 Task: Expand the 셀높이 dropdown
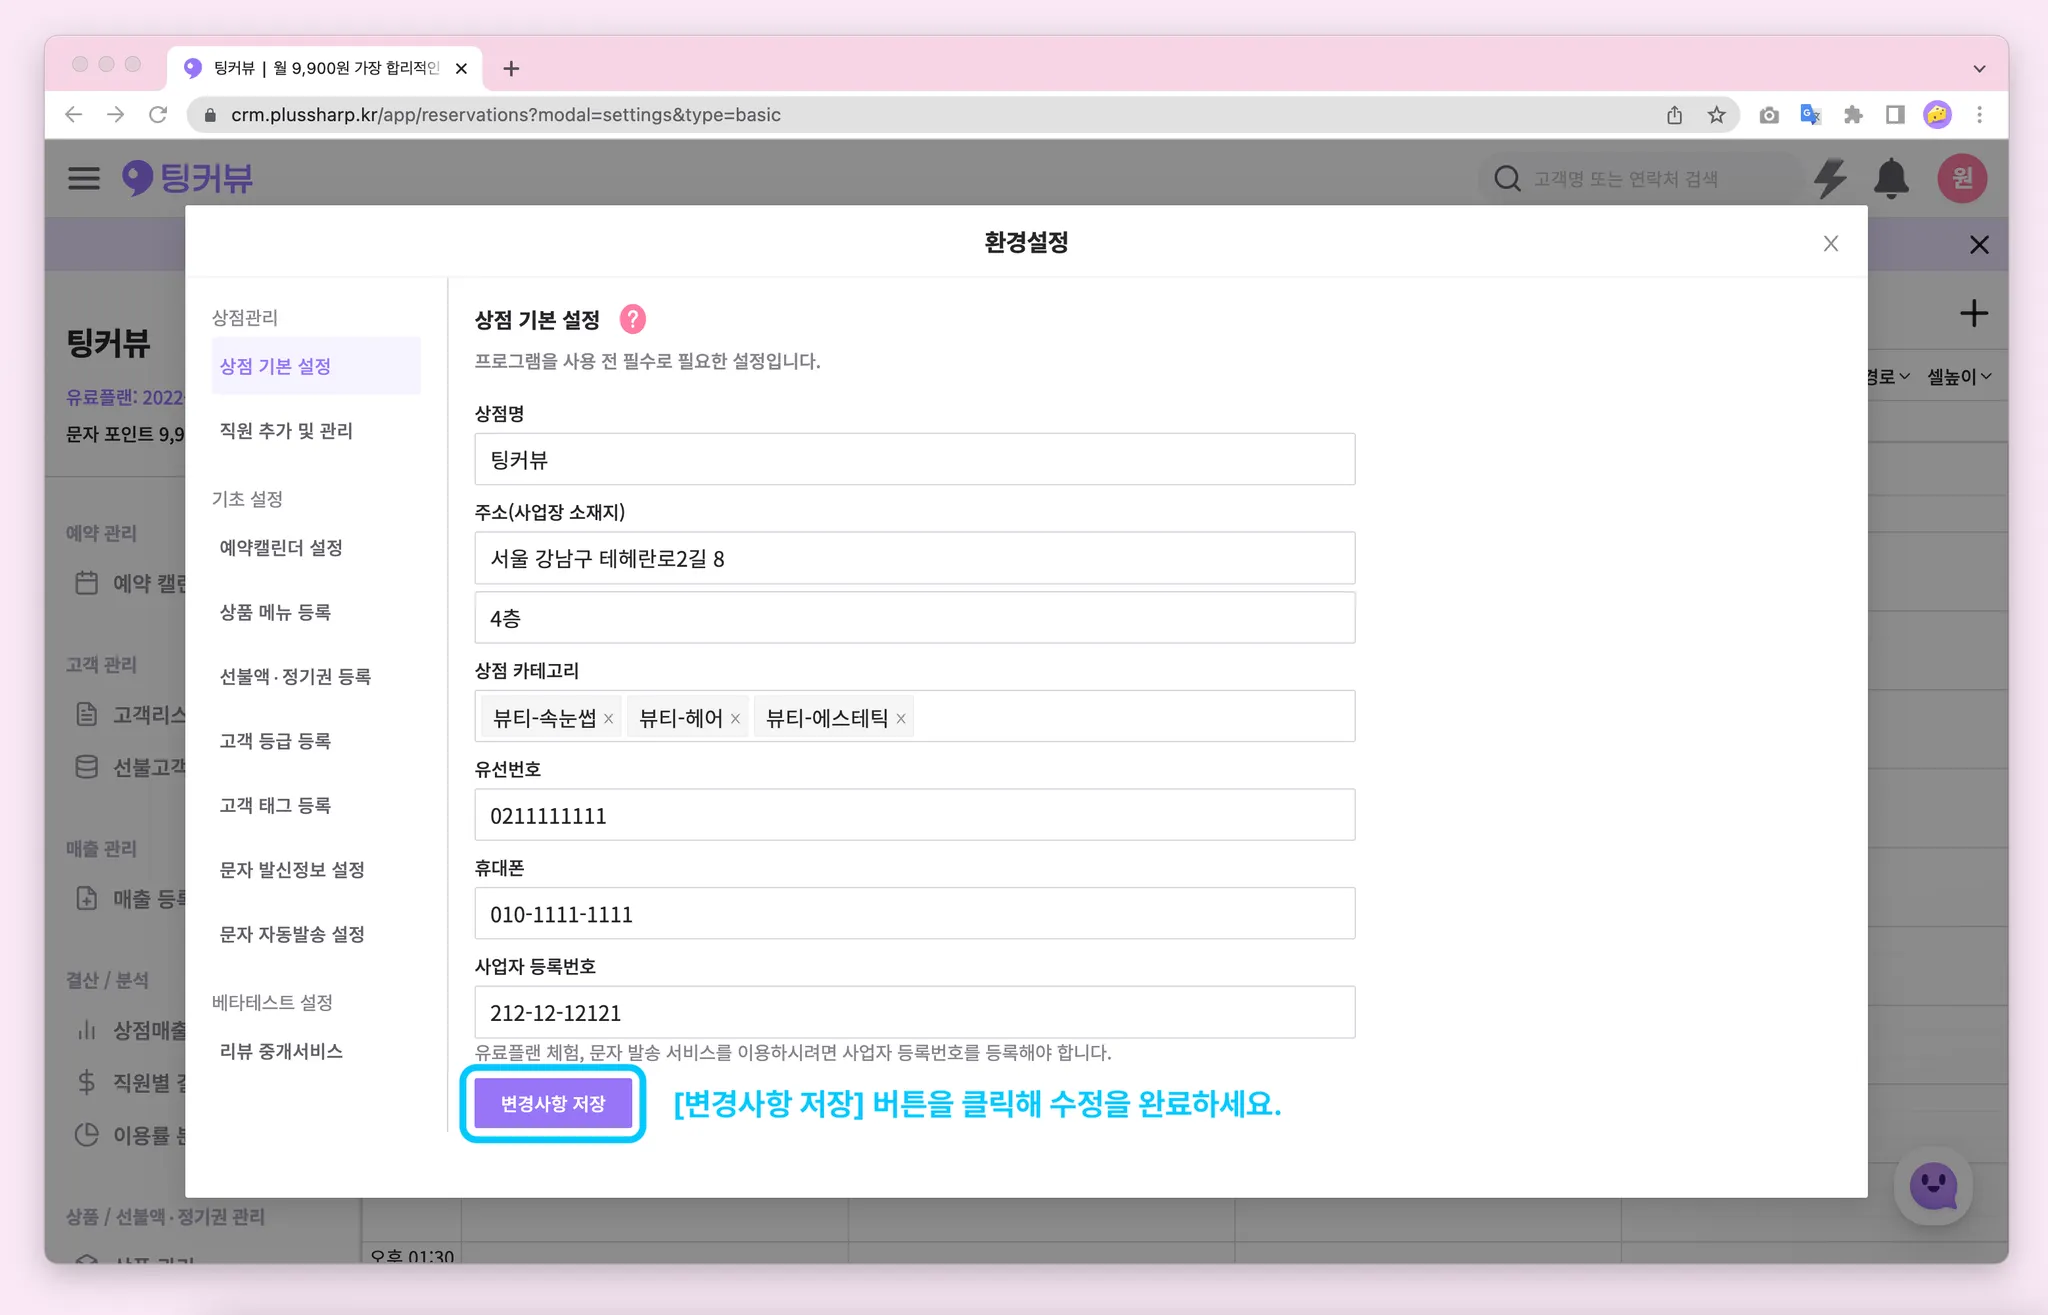1959,377
